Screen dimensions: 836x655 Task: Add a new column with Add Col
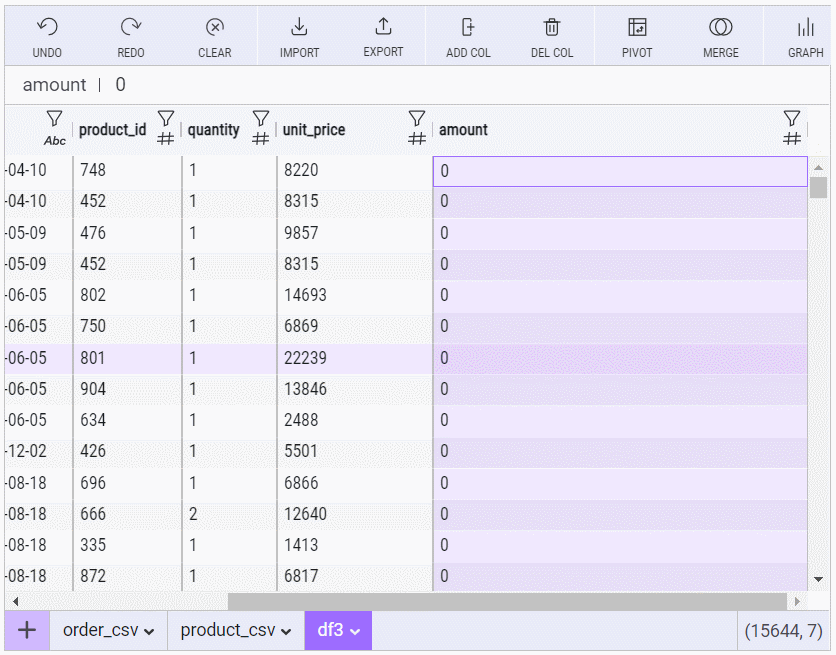click(468, 28)
